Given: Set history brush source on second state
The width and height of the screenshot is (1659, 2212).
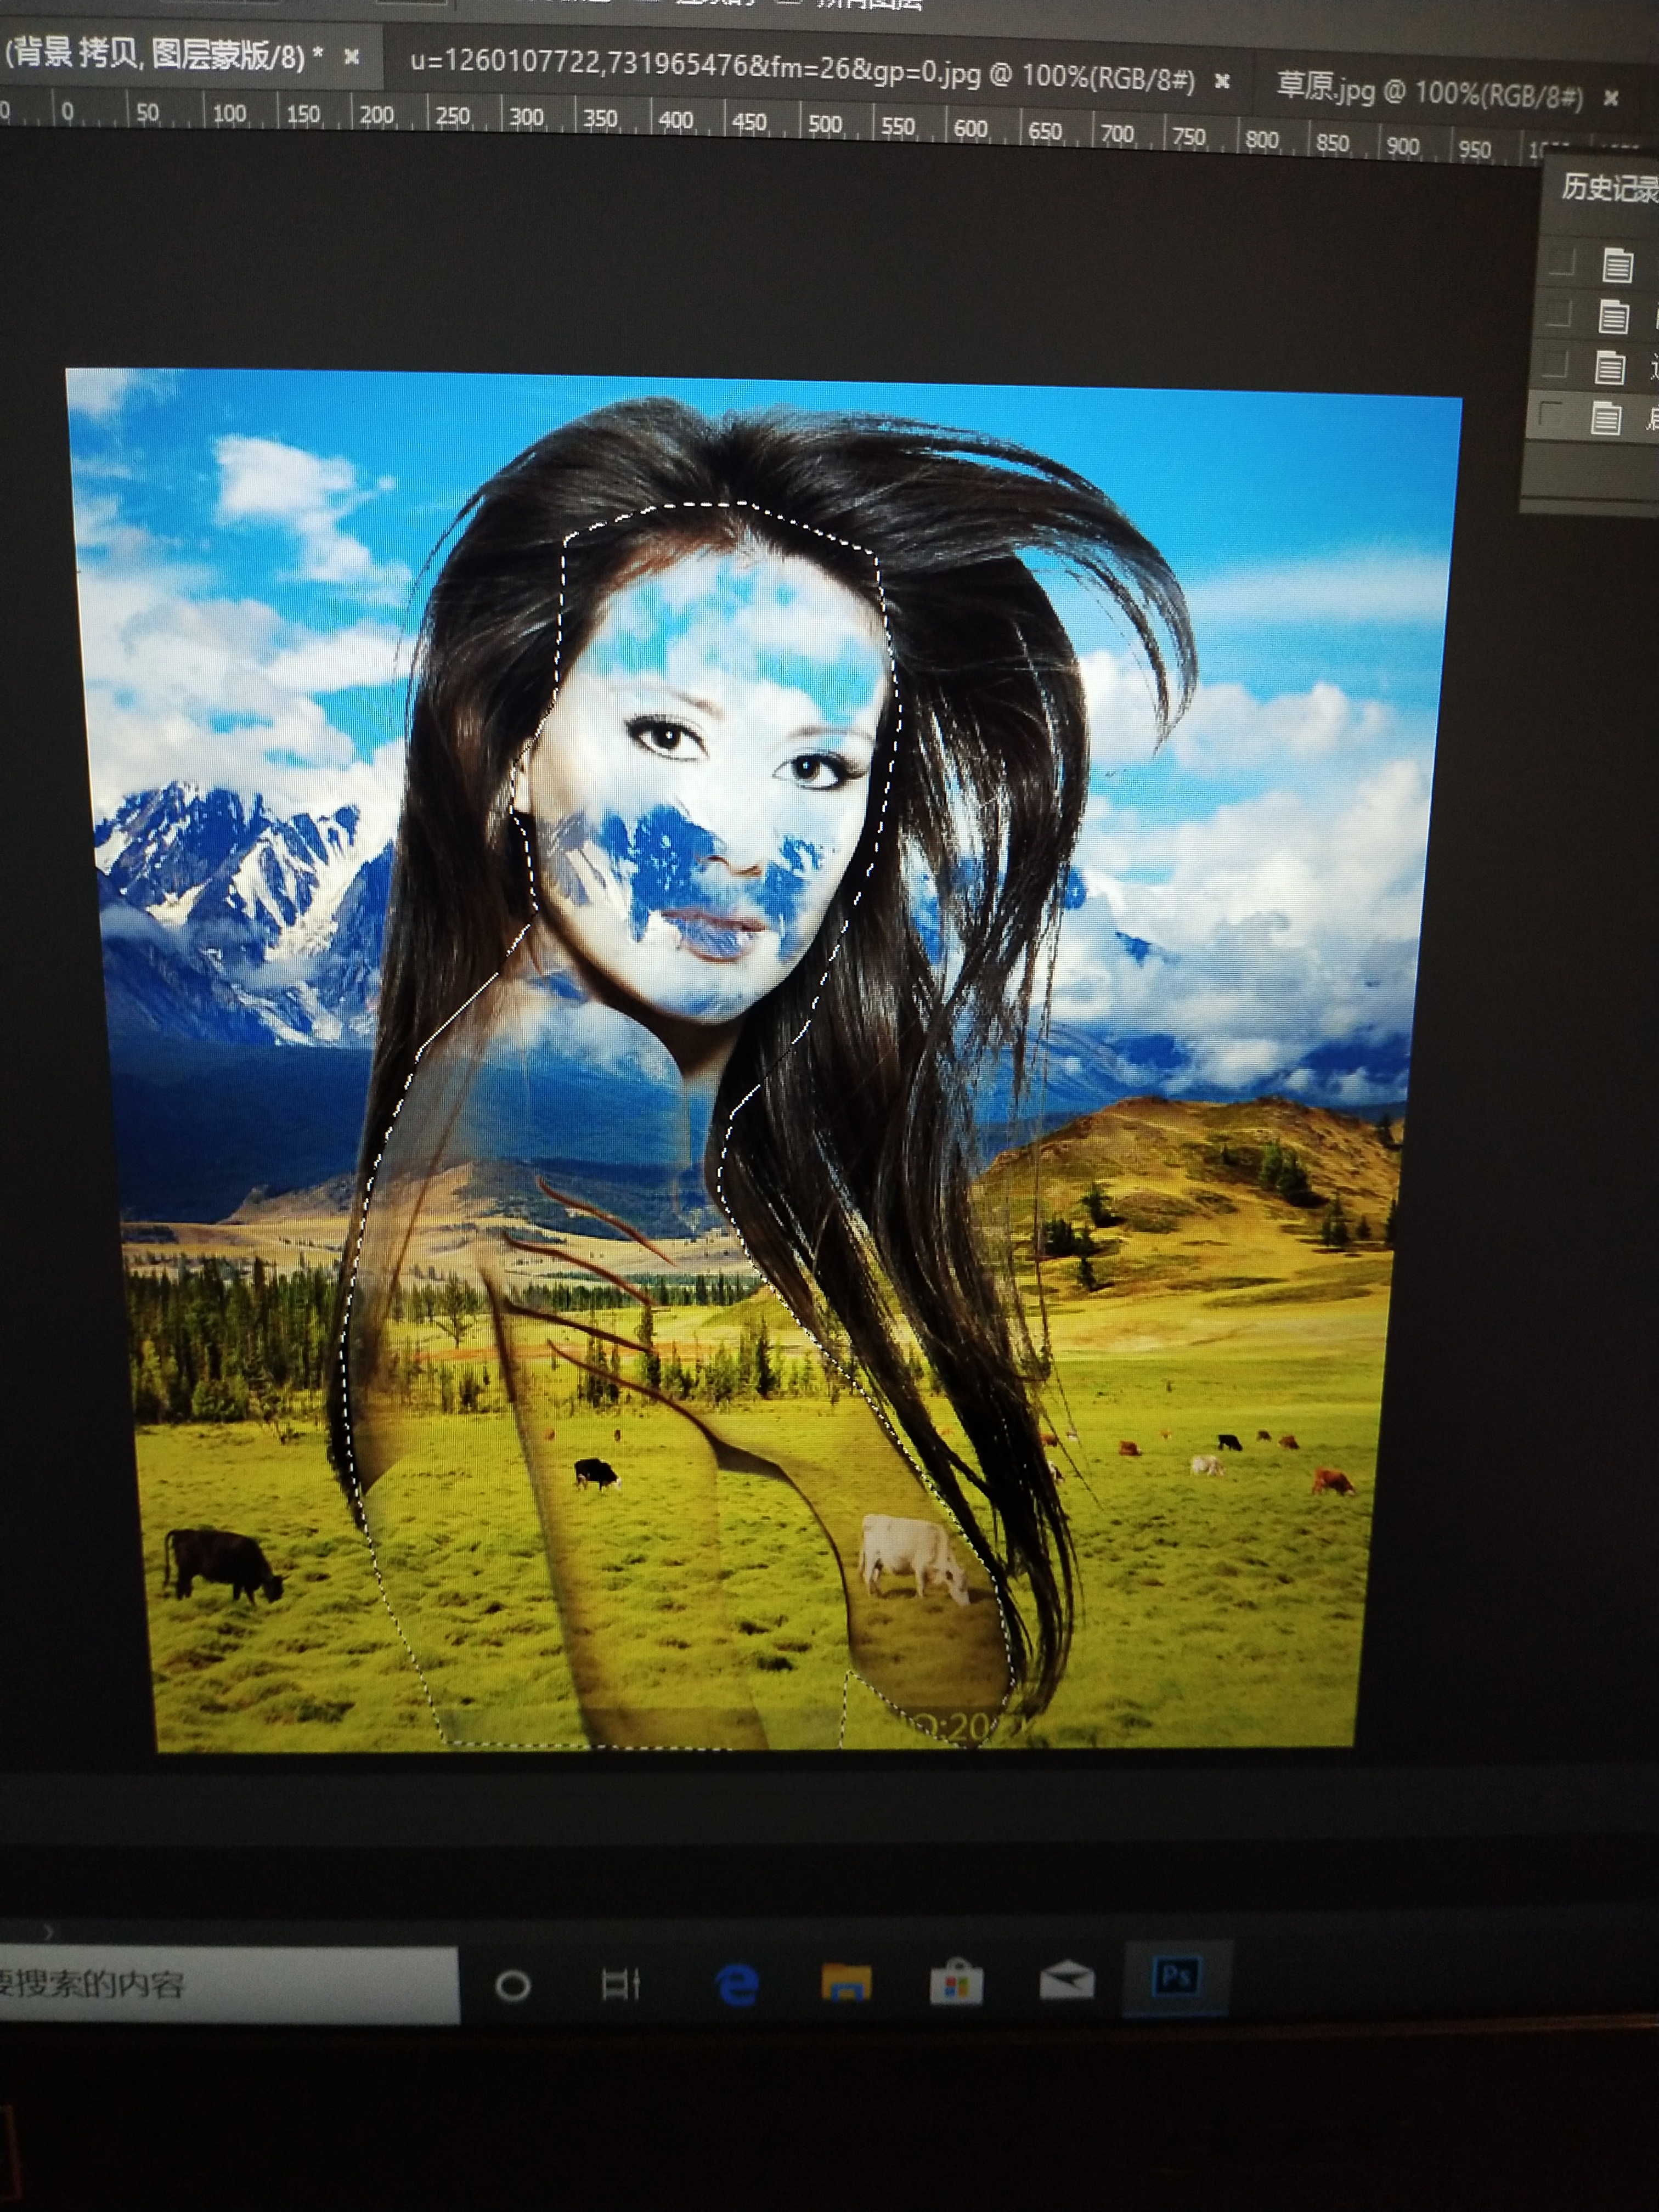Looking at the screenshot, I should [1558, 313].
